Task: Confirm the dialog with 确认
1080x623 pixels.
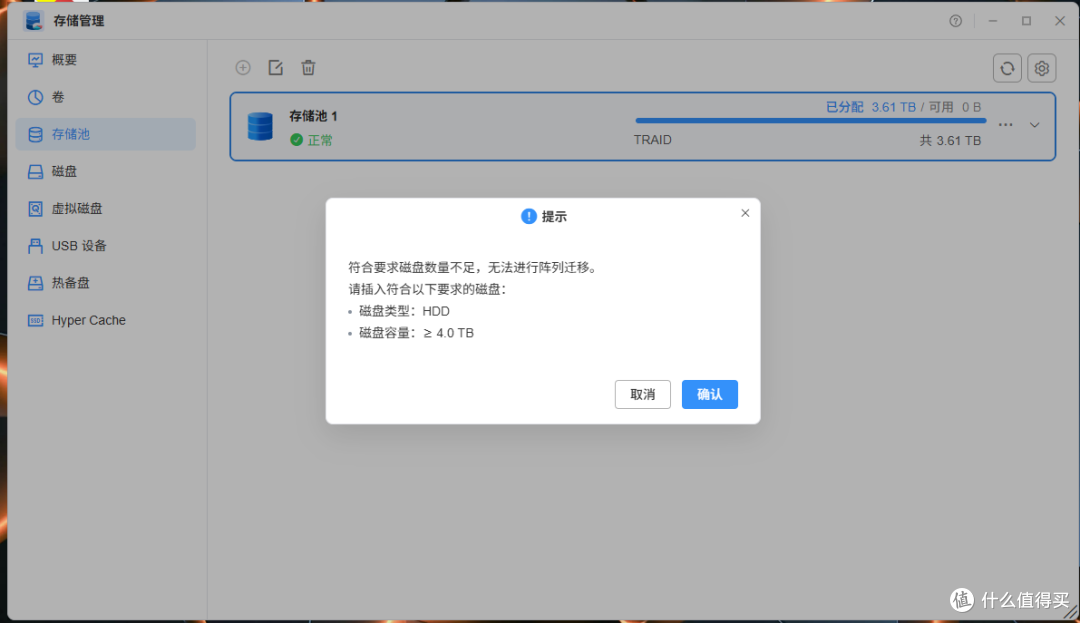Action: [709, 394]
